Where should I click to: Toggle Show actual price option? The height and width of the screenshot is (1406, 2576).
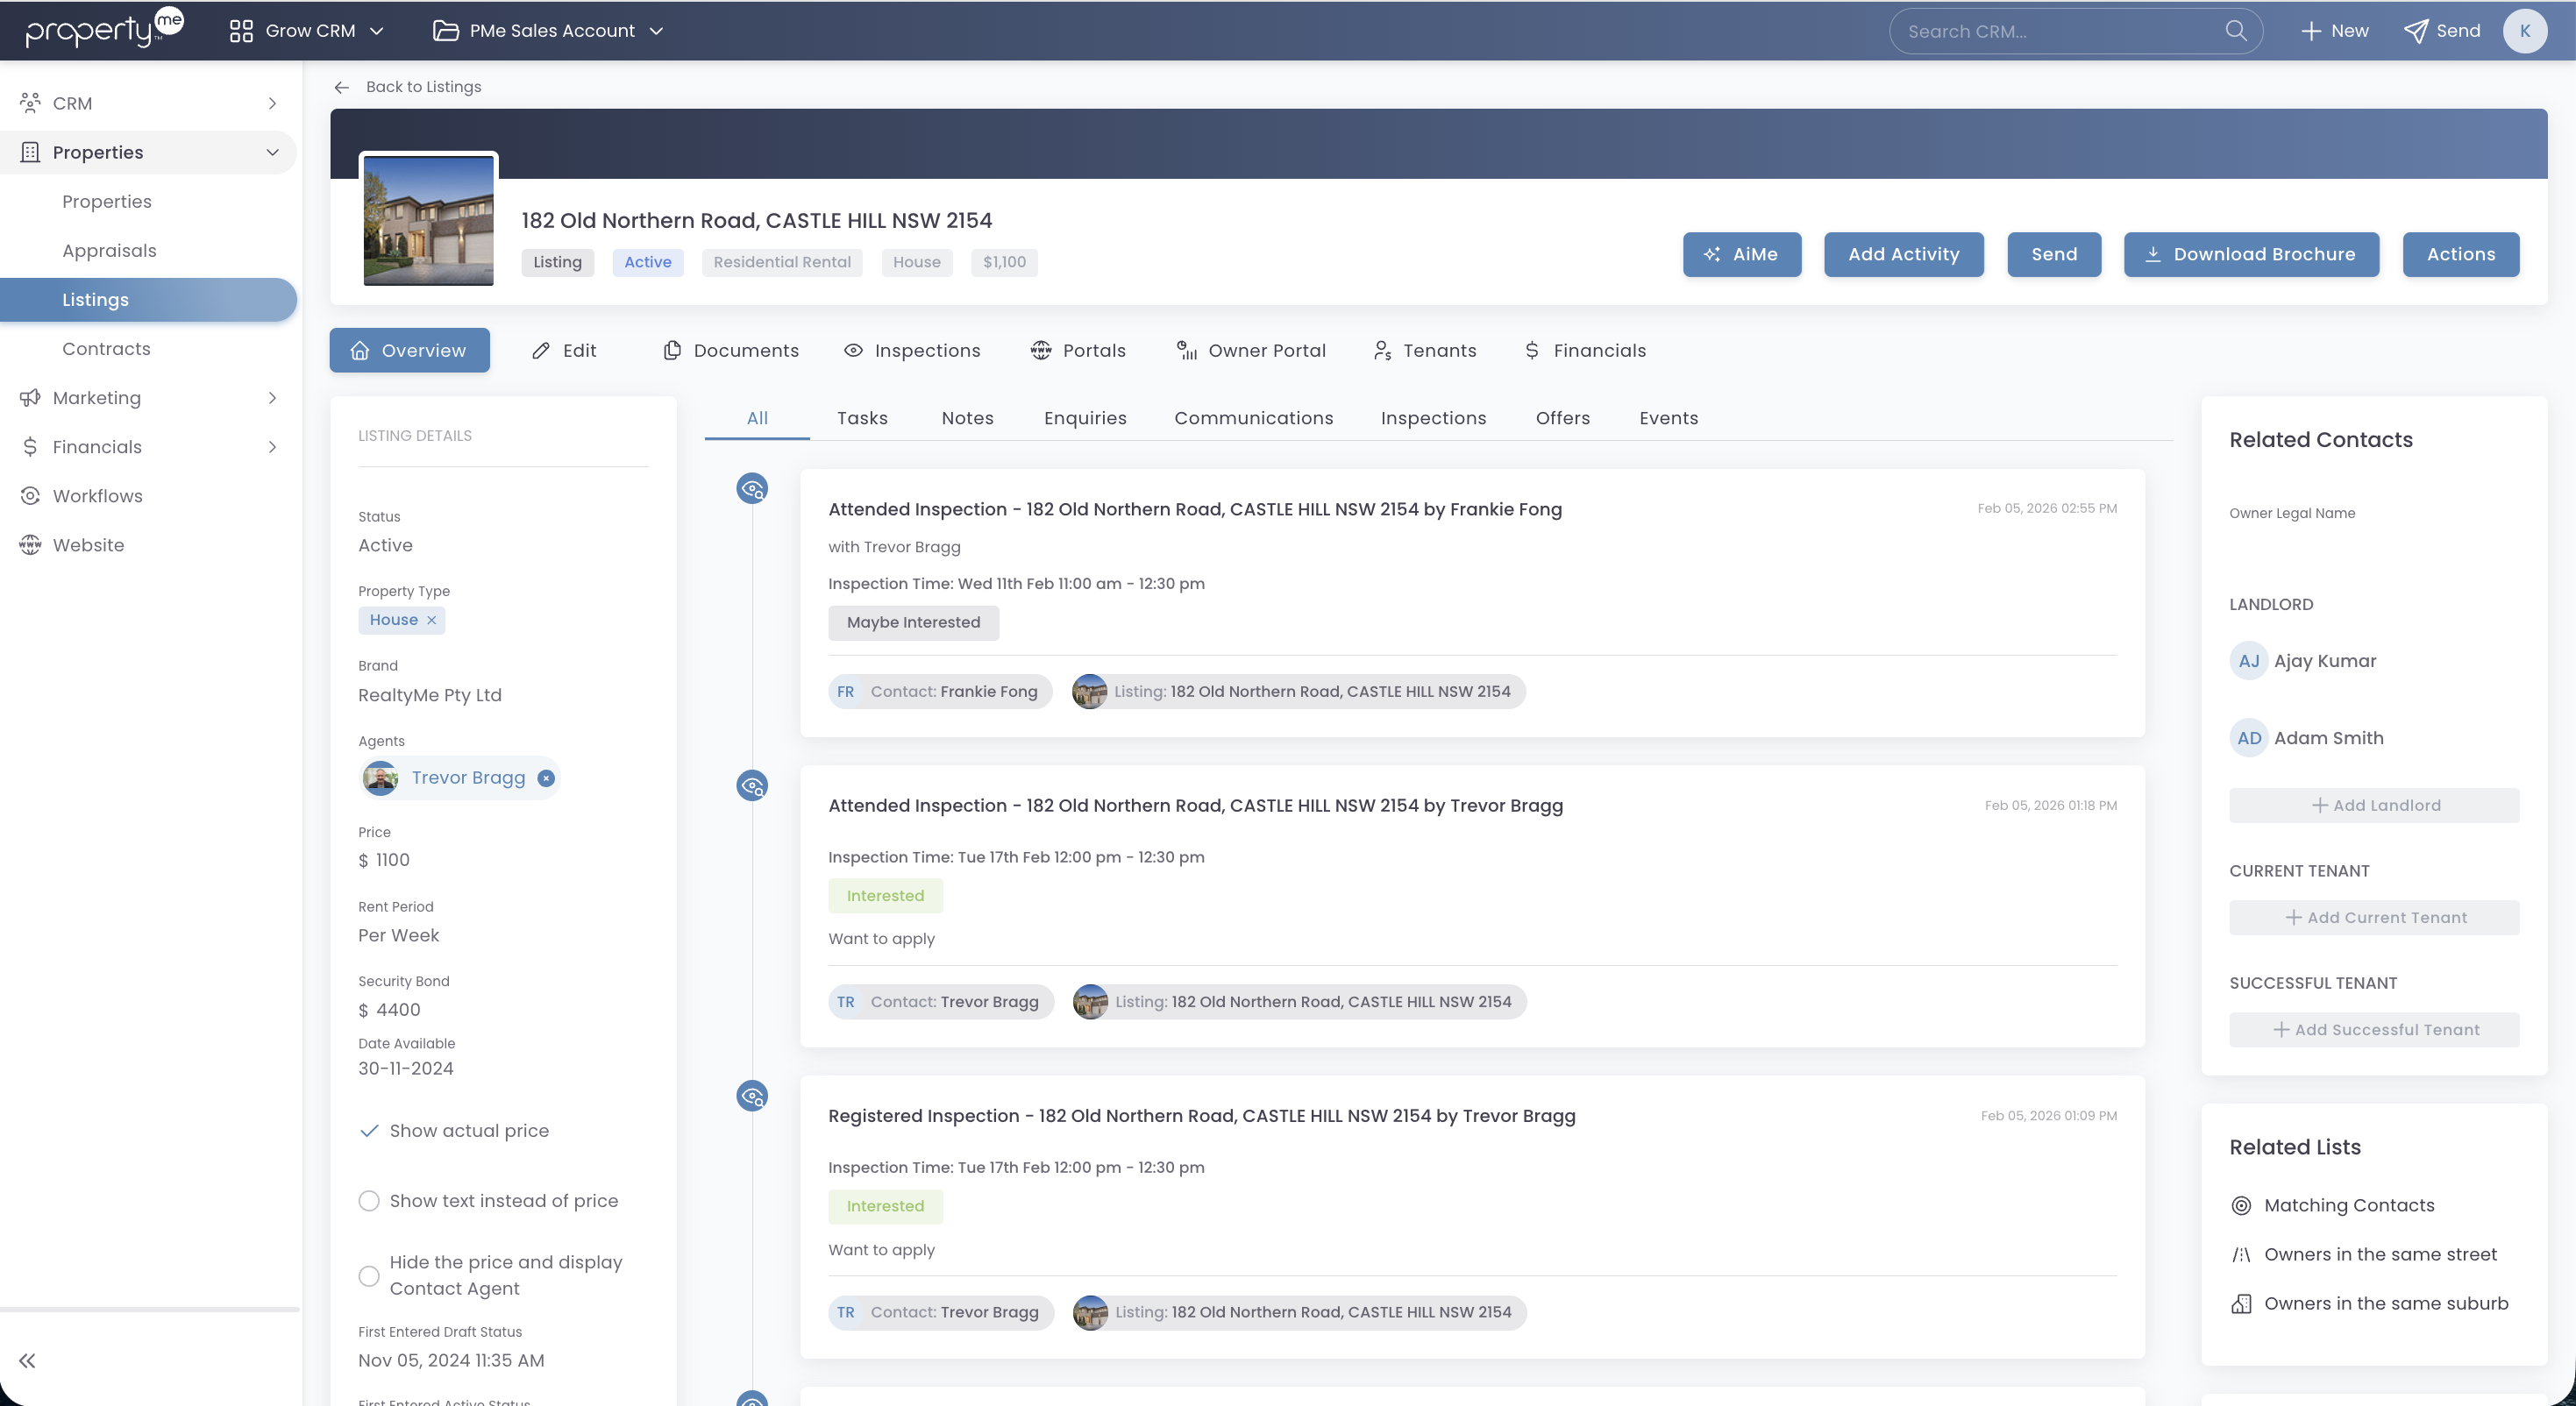(369, 1131)
